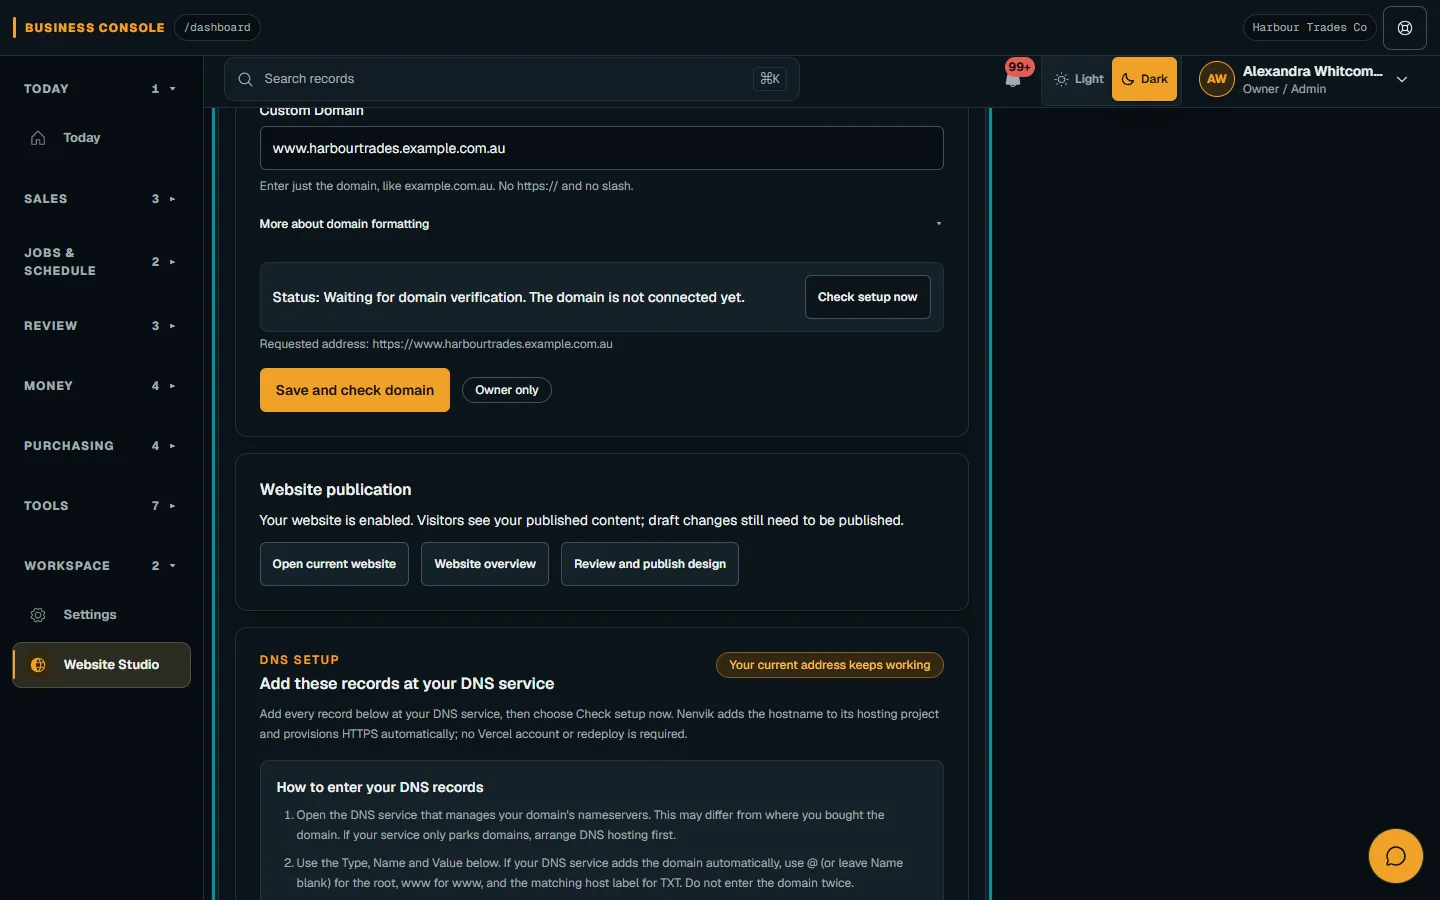Screen dimensions: 1440x900
Task: Select Website Studio in the sidebar
Action: coord(101,665)
